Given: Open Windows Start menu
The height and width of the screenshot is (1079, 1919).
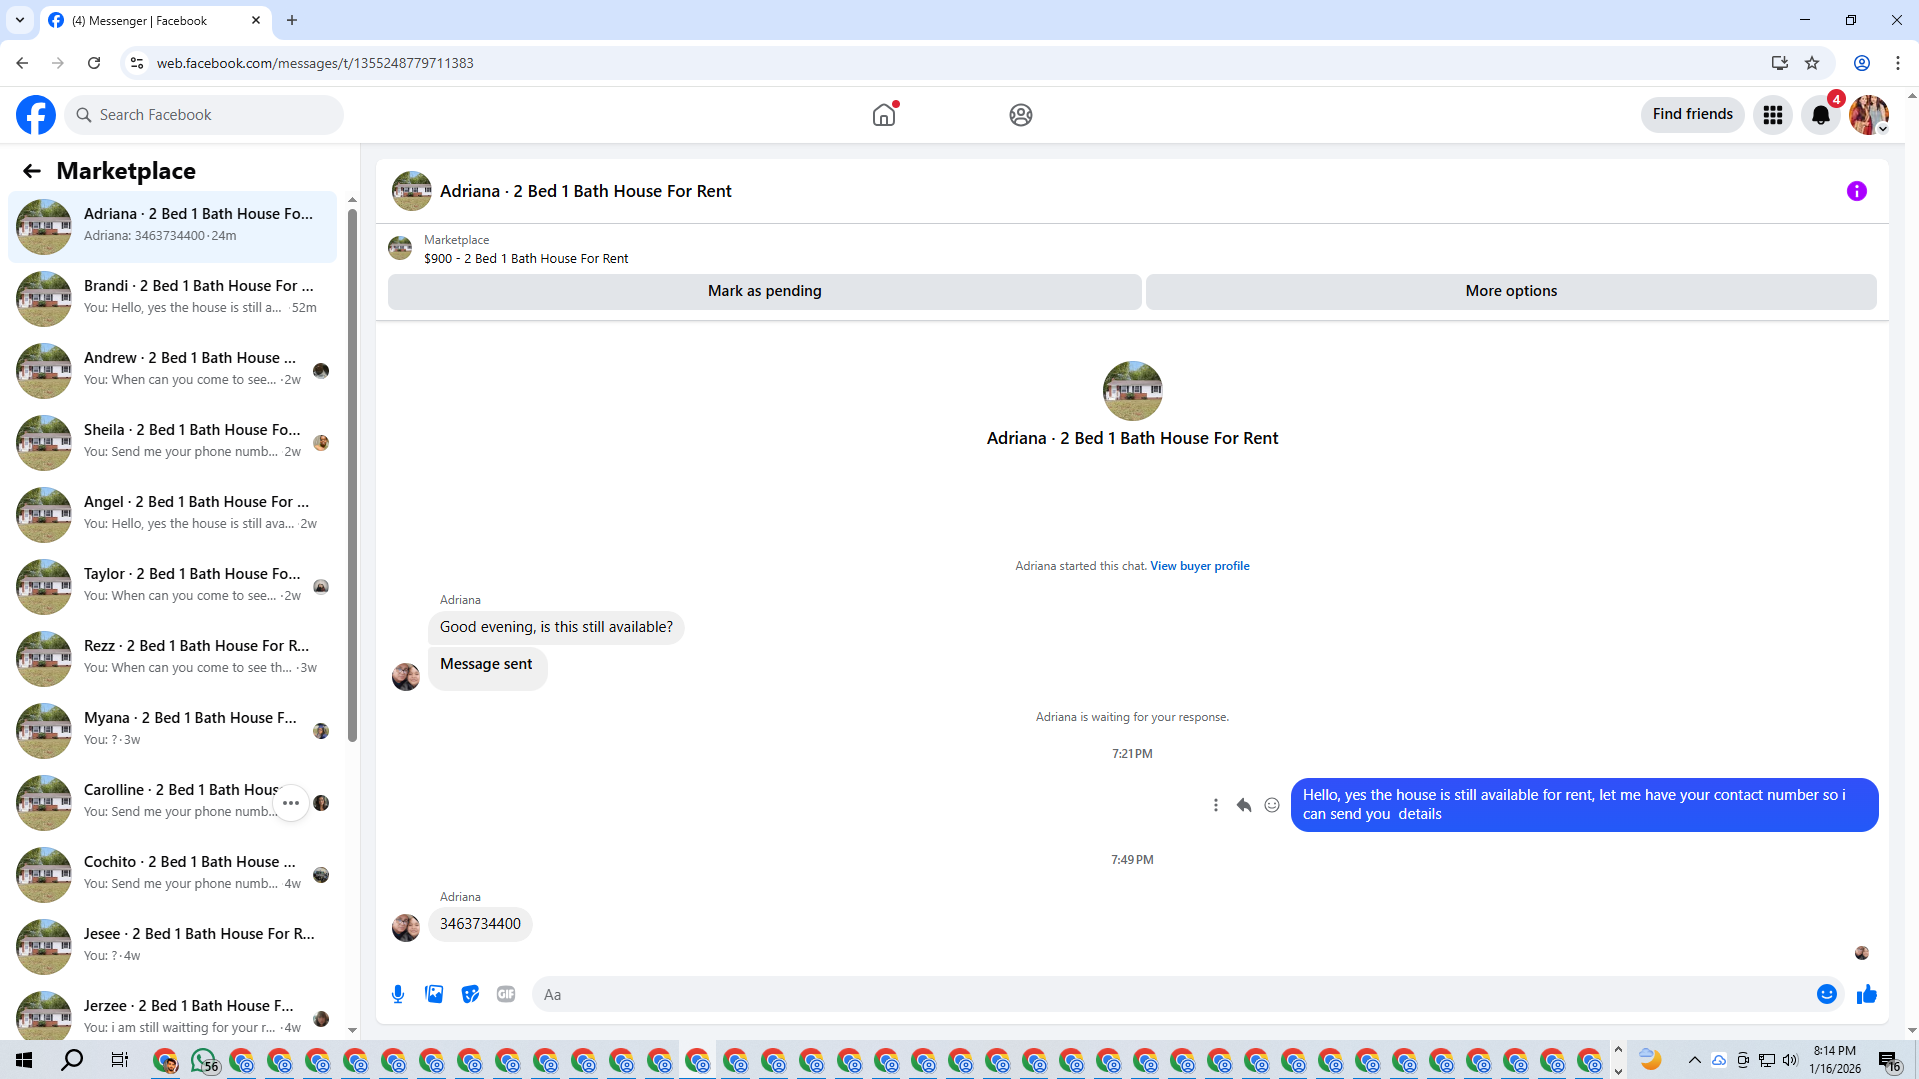Looking at the screenshot, I should point(24,1060).
